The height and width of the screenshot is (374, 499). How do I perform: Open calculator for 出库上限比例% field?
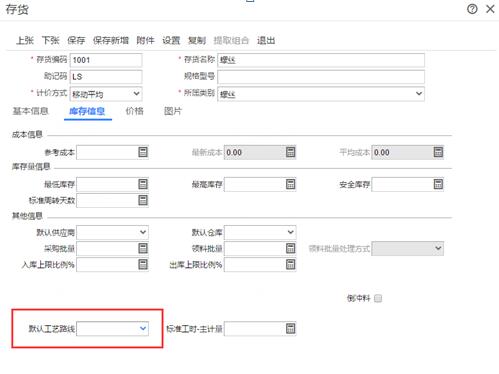(291, 264)
